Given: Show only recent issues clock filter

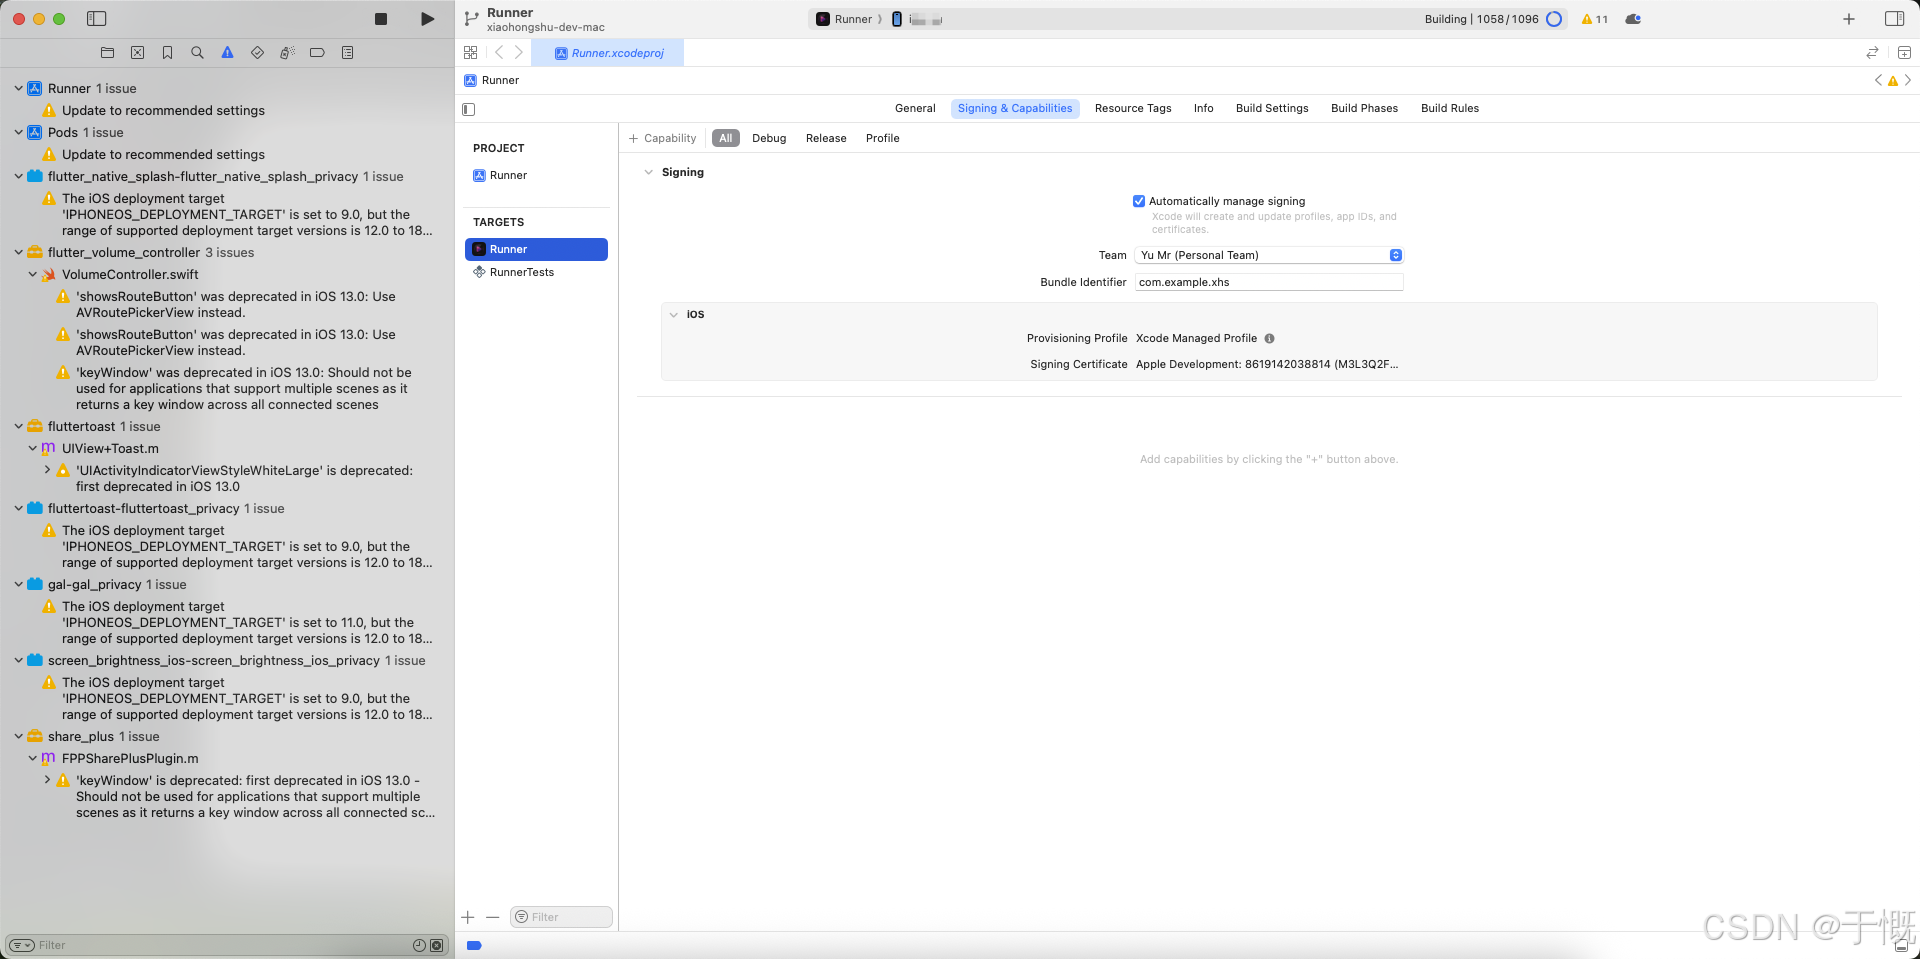Looking at the screenshot, I should tap(419, 945).
